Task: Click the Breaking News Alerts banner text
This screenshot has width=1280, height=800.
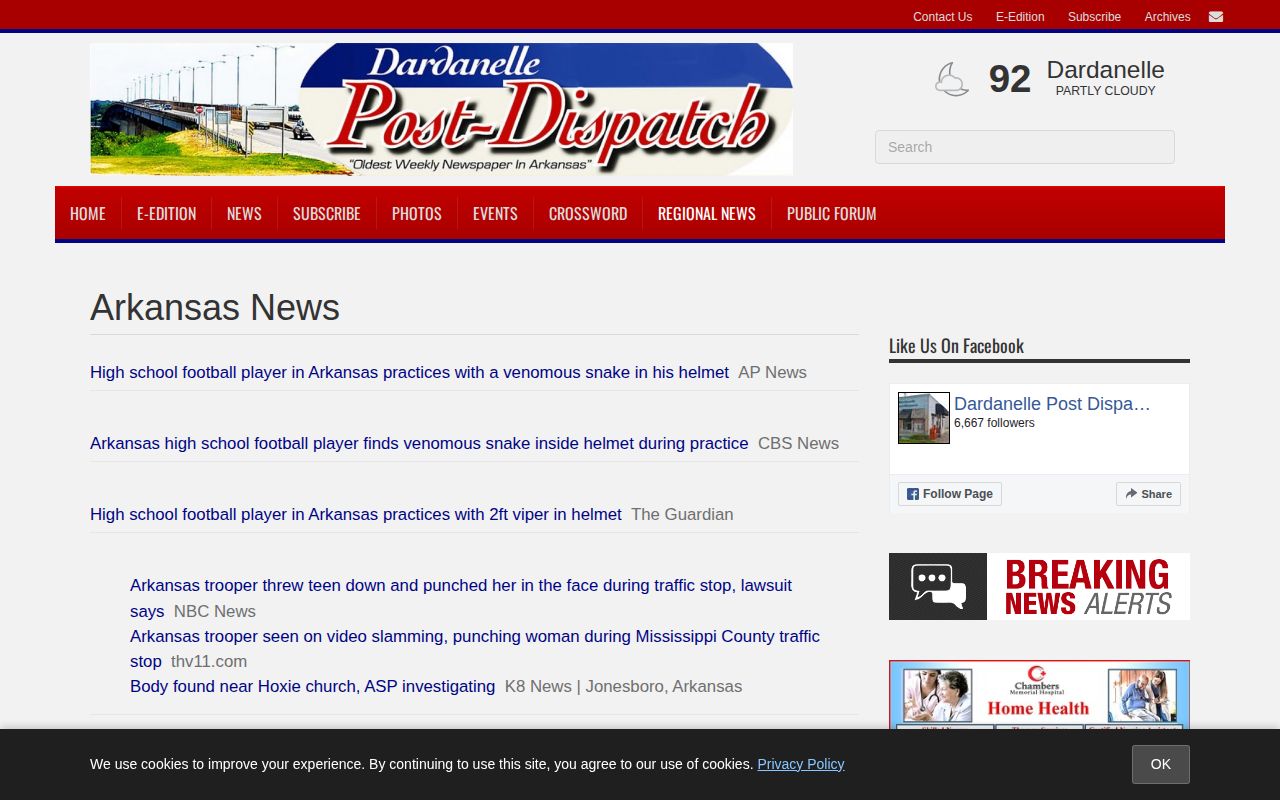Action: point(1088,587)
